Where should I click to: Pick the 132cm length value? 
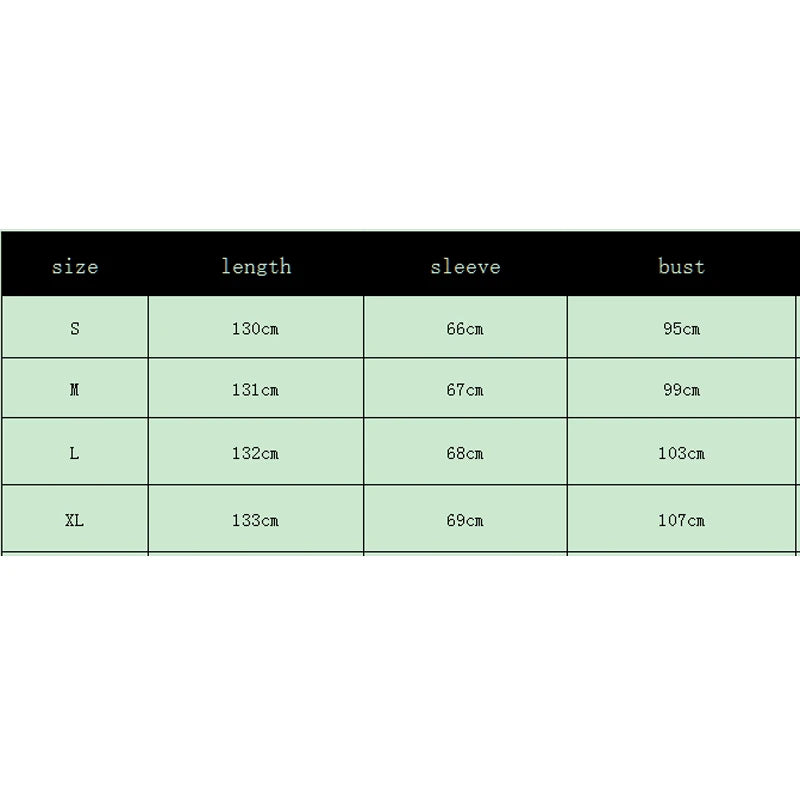coord(255,453)
